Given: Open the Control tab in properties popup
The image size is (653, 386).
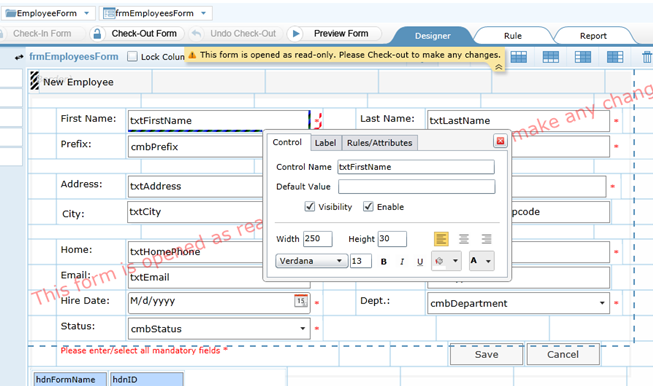Looking at the screenshot, I should pos(287,142).
